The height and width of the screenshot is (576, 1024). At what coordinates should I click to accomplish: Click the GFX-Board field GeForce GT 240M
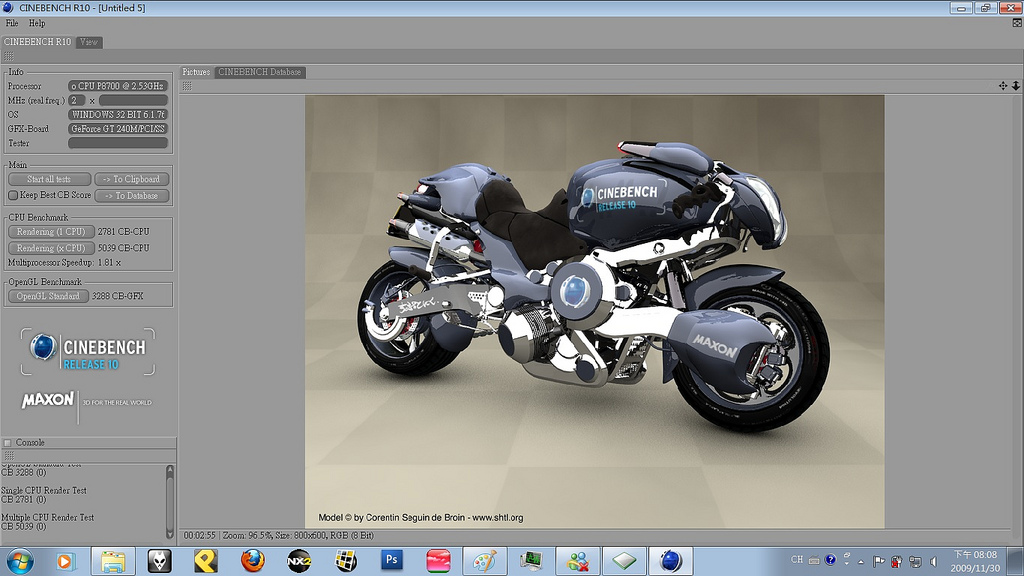(x=118, y=129)
